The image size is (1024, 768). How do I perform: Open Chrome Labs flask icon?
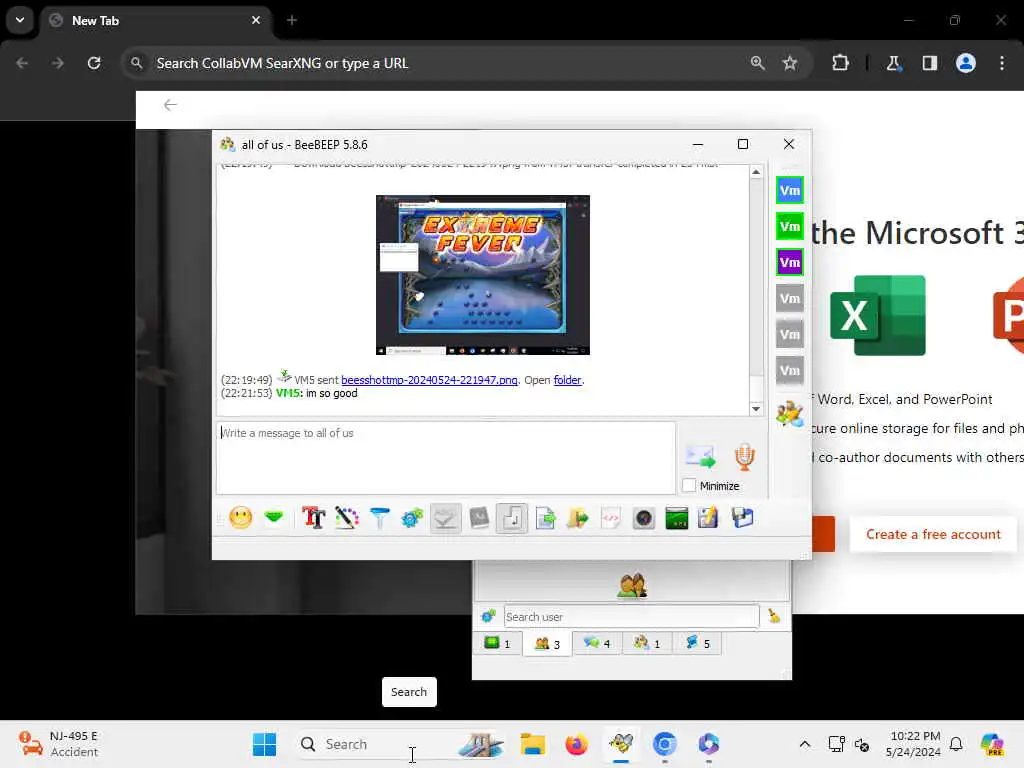(x=893, y=63)
